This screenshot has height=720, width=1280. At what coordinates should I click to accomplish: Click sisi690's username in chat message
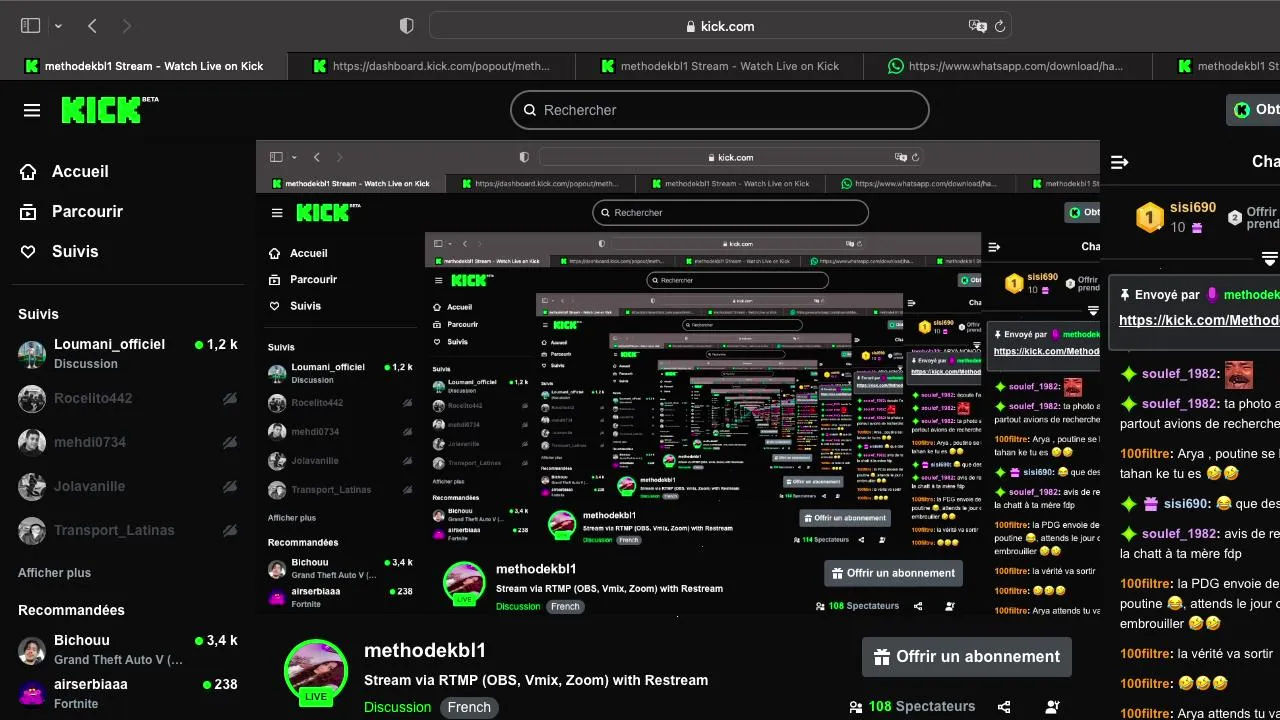click(x=1187, y=504)
